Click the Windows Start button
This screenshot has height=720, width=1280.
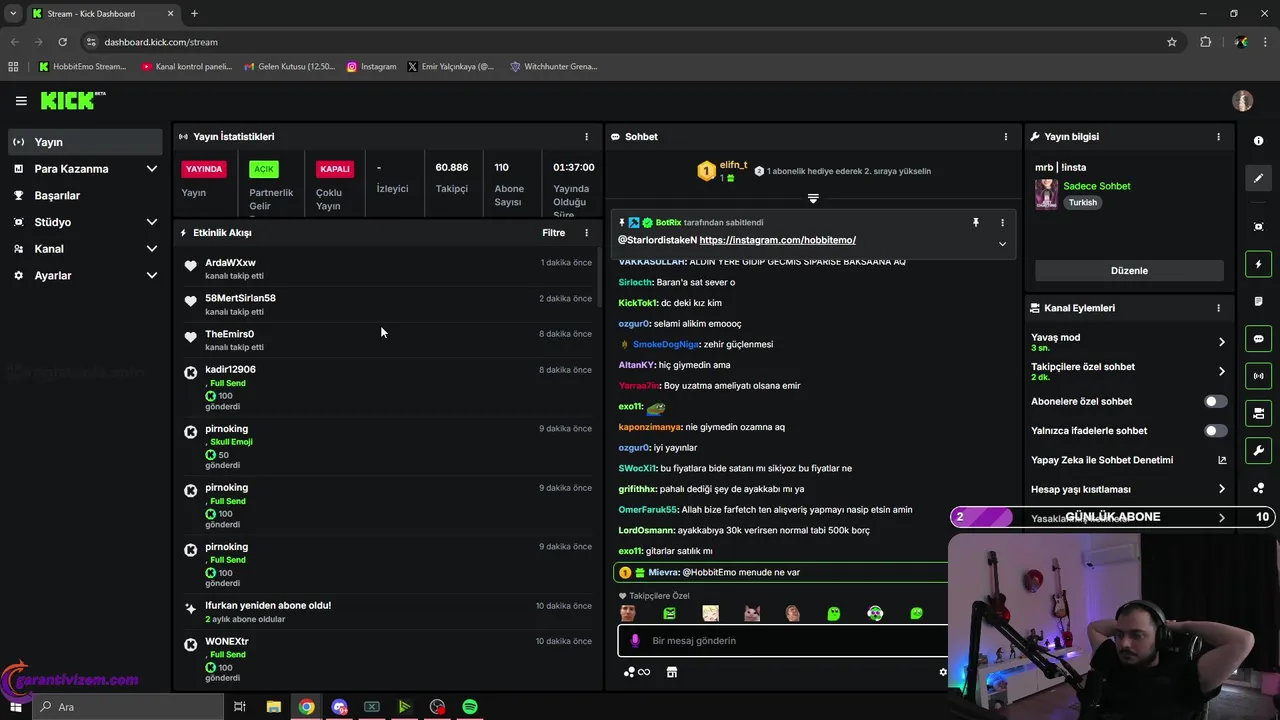pyautogui.click(x=16, y=707)
